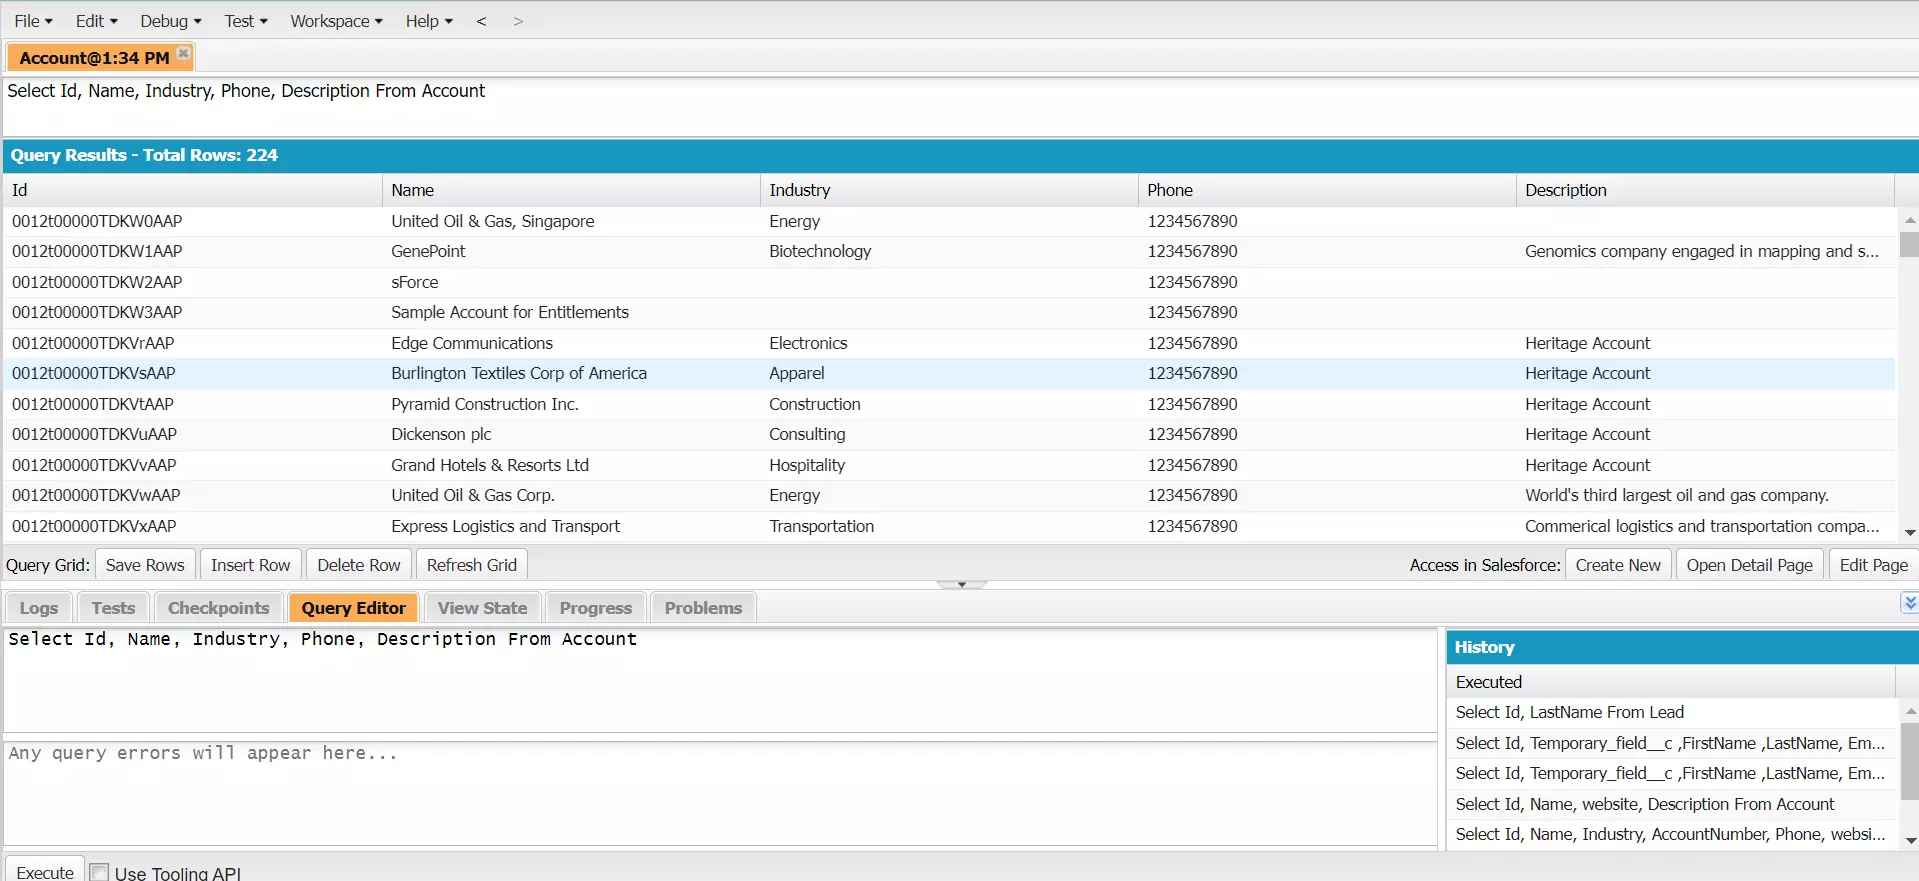
Task: Sort by the Phone column header
Action: [1327, 190]
